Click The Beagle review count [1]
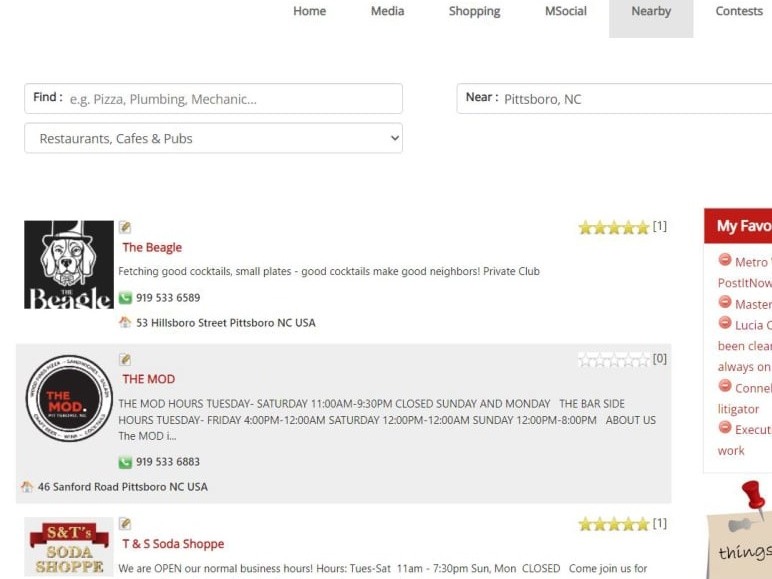The height and width of the screenshot is (579, 772). coord(660,226)
